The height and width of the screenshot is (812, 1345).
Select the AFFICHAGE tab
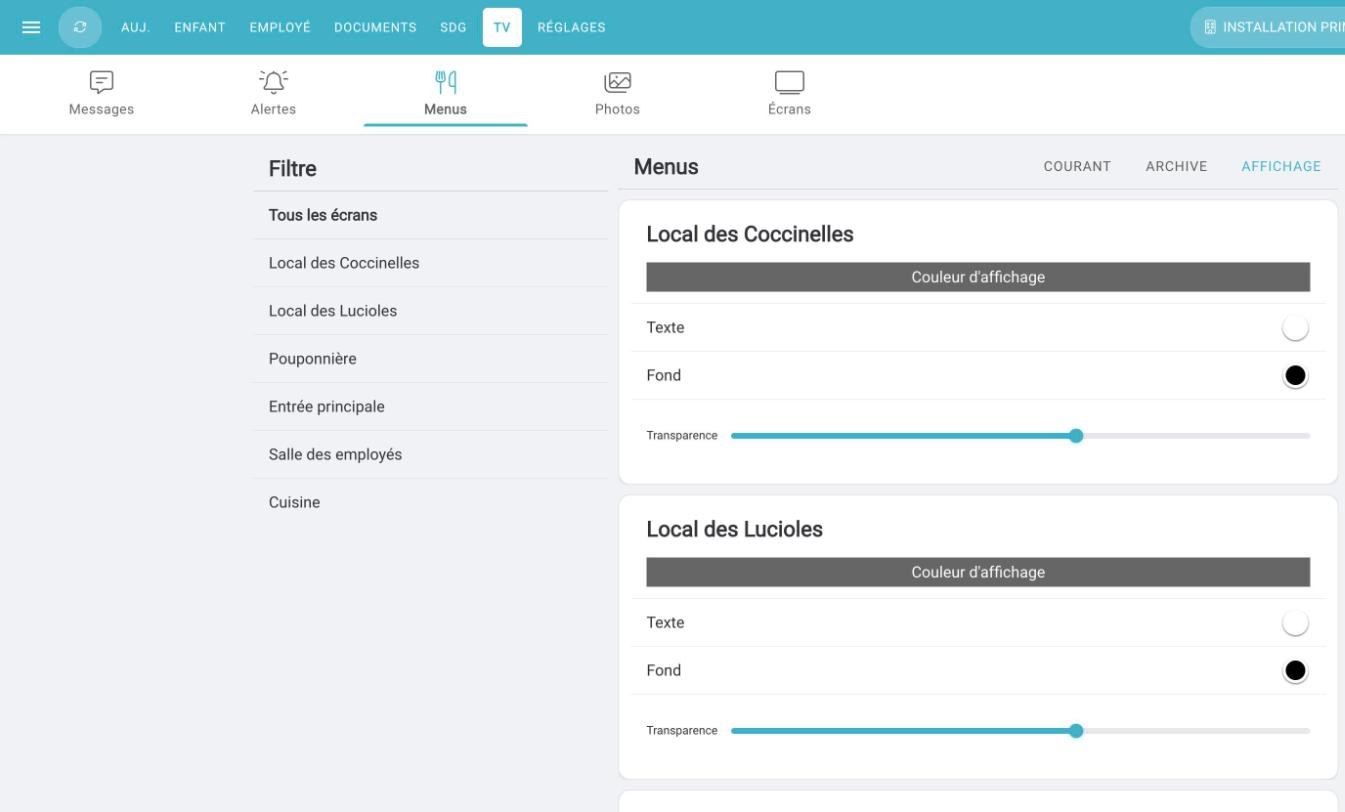click(1281, 167)
